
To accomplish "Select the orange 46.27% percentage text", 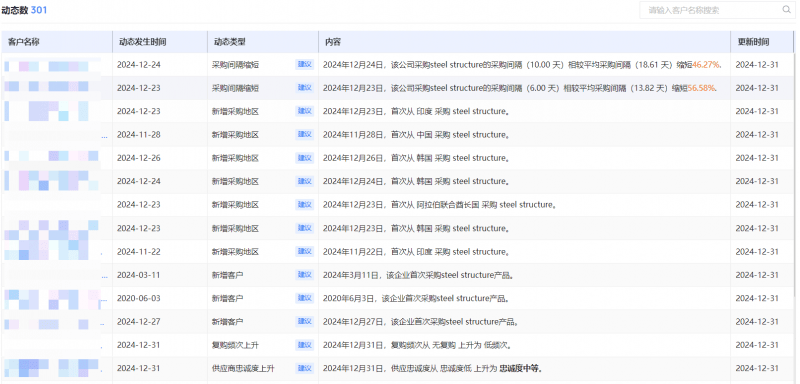I will point(706,65).
